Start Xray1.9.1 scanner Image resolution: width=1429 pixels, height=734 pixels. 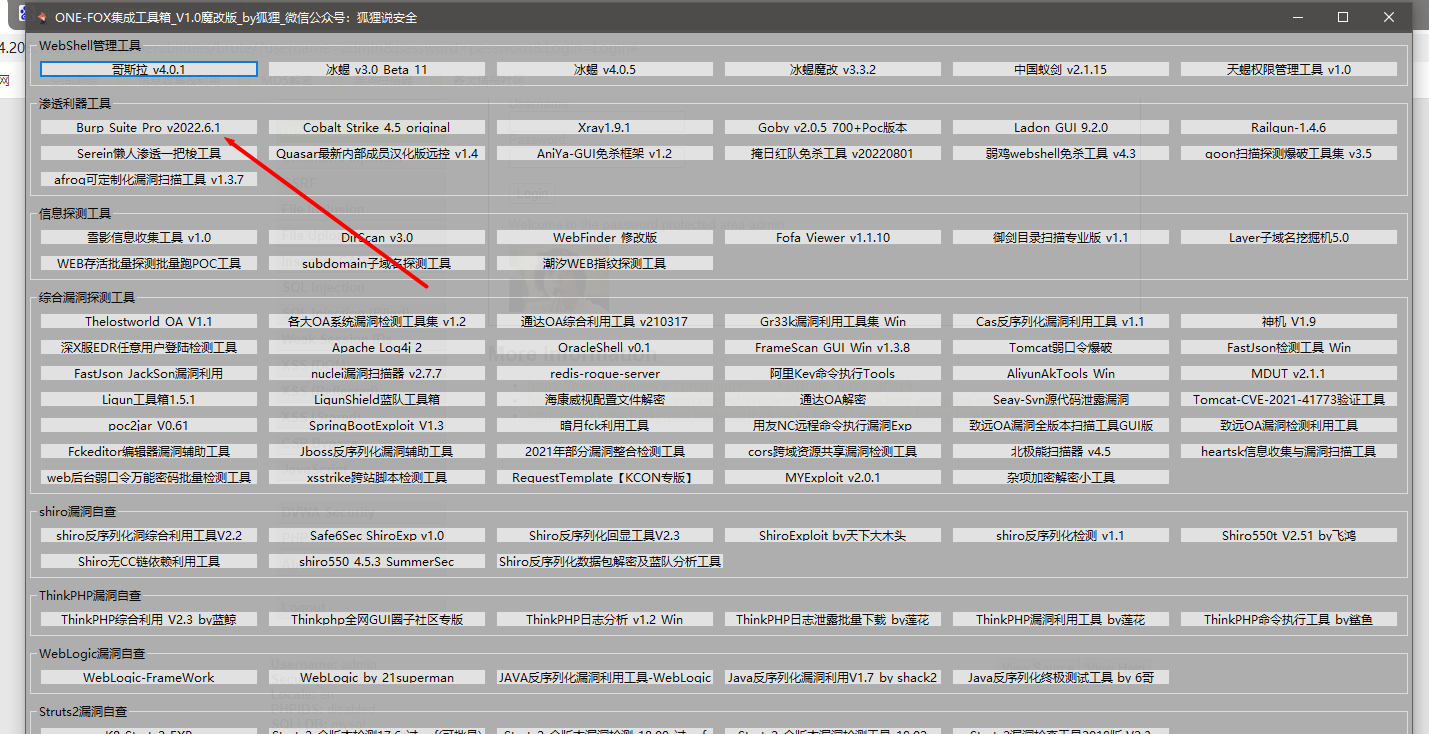(605, 128)
